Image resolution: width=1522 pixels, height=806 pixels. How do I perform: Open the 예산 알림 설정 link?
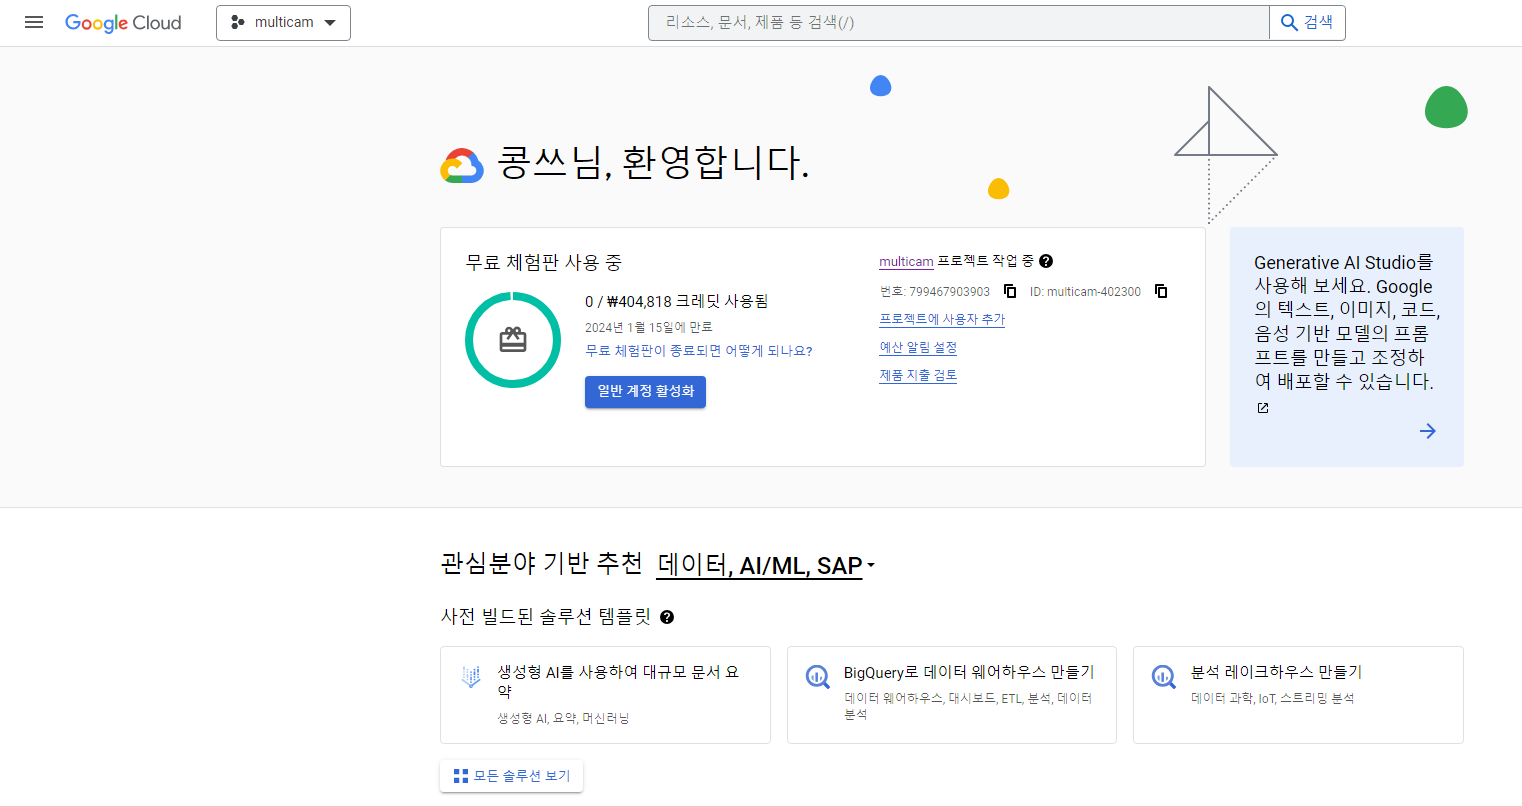918,347
